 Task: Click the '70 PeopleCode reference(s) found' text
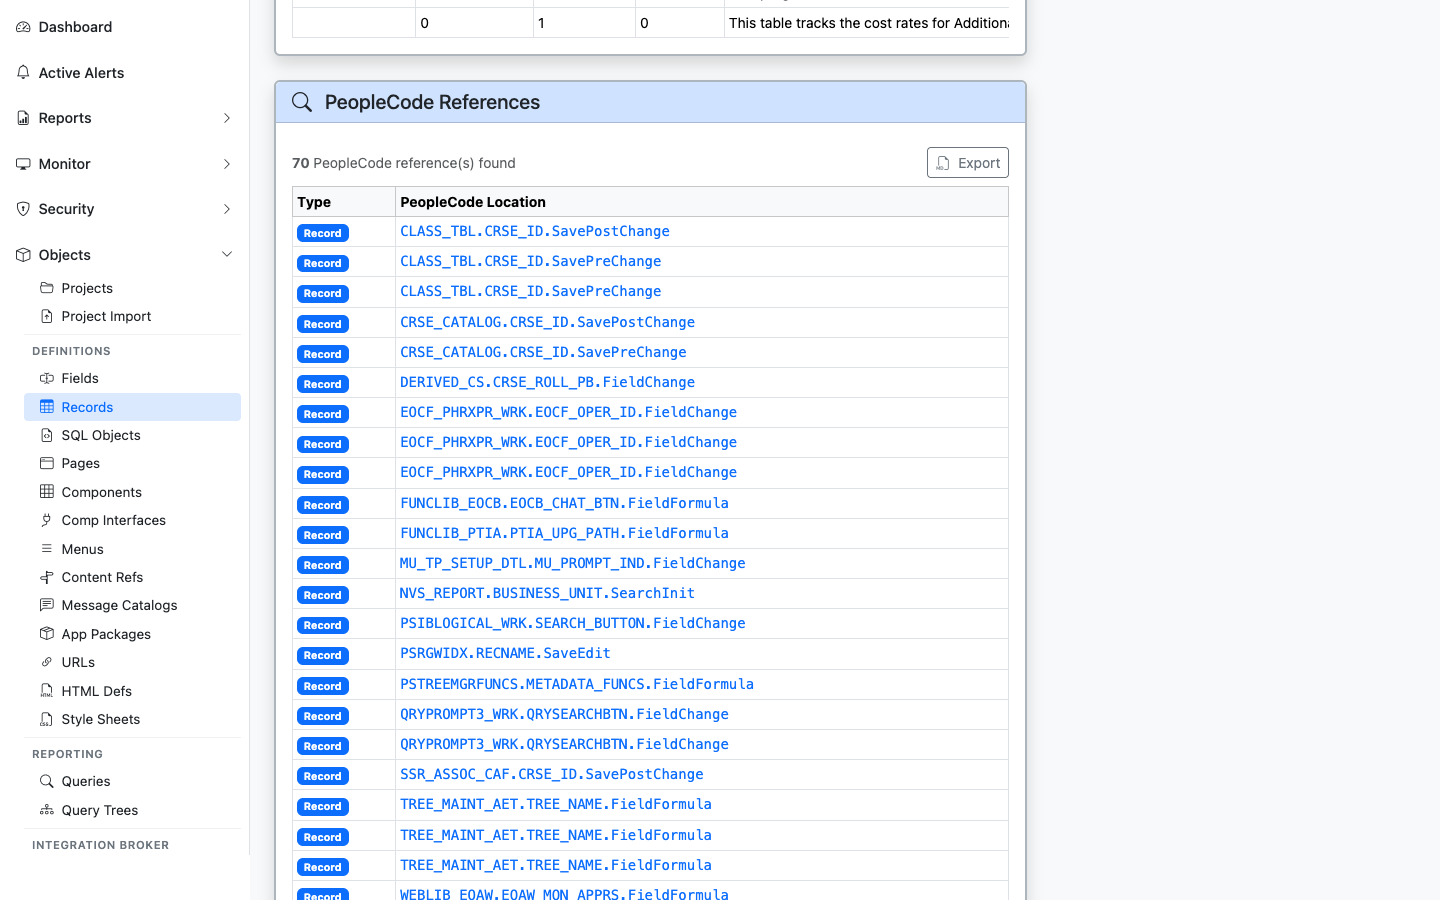[x=404, y=163]
